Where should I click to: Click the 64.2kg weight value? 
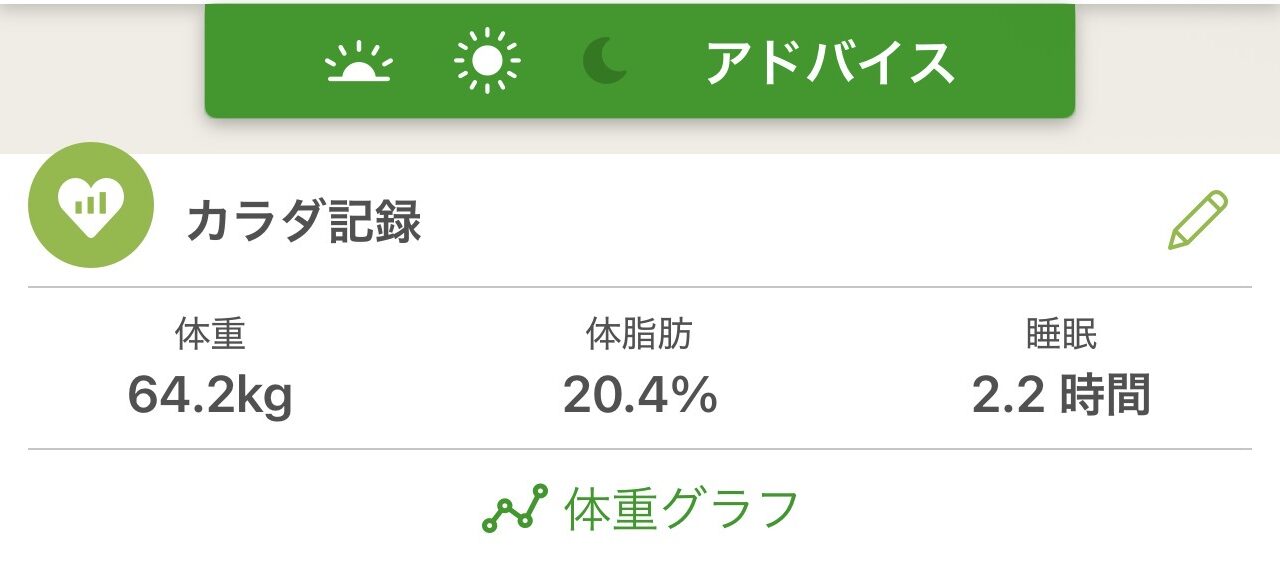click(210, 395)
